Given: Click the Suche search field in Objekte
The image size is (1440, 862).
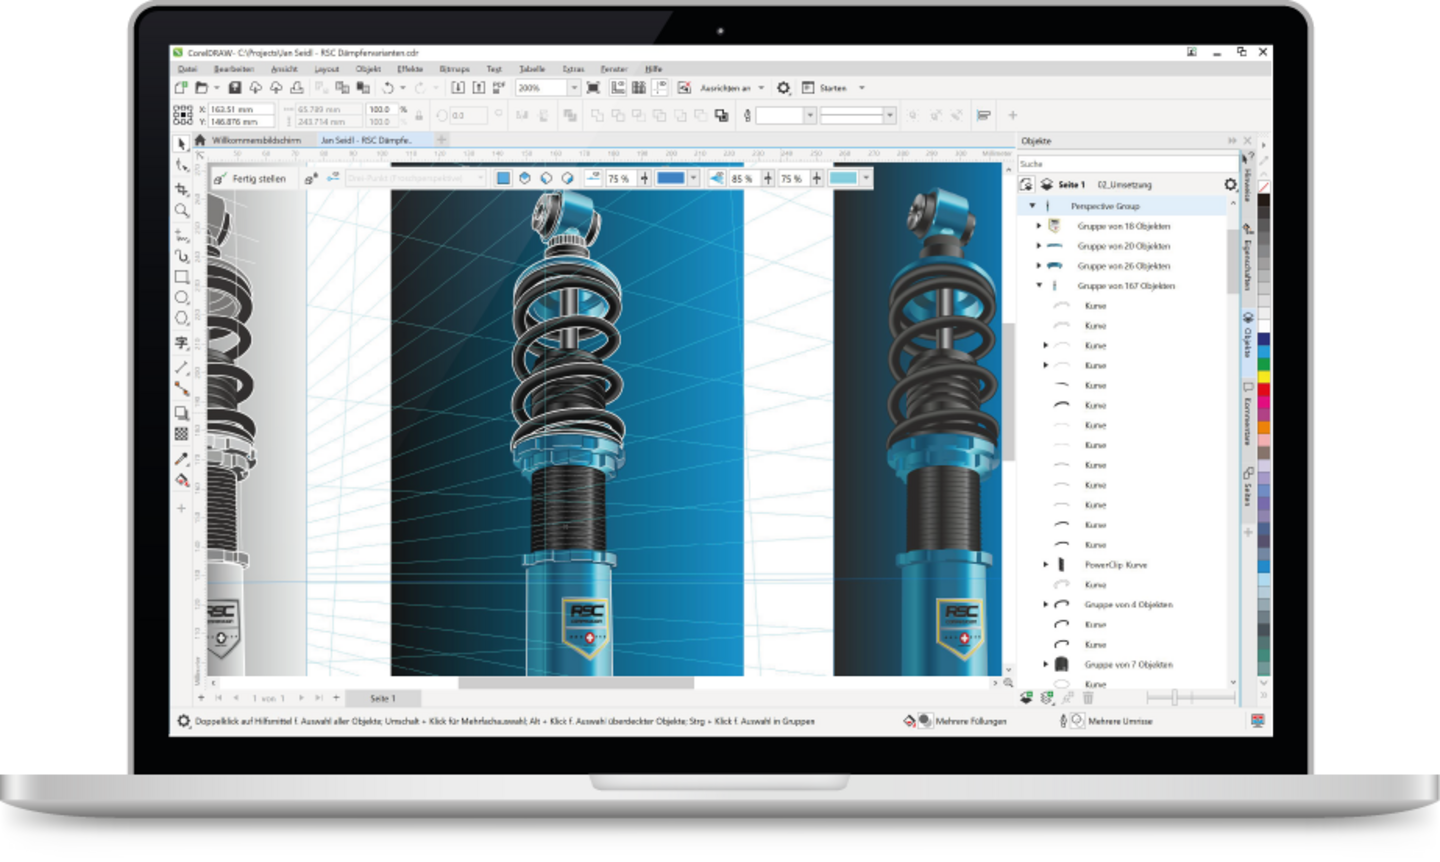Looking at the screenshot, I should pyautogui.click(x=1125, y=164).
